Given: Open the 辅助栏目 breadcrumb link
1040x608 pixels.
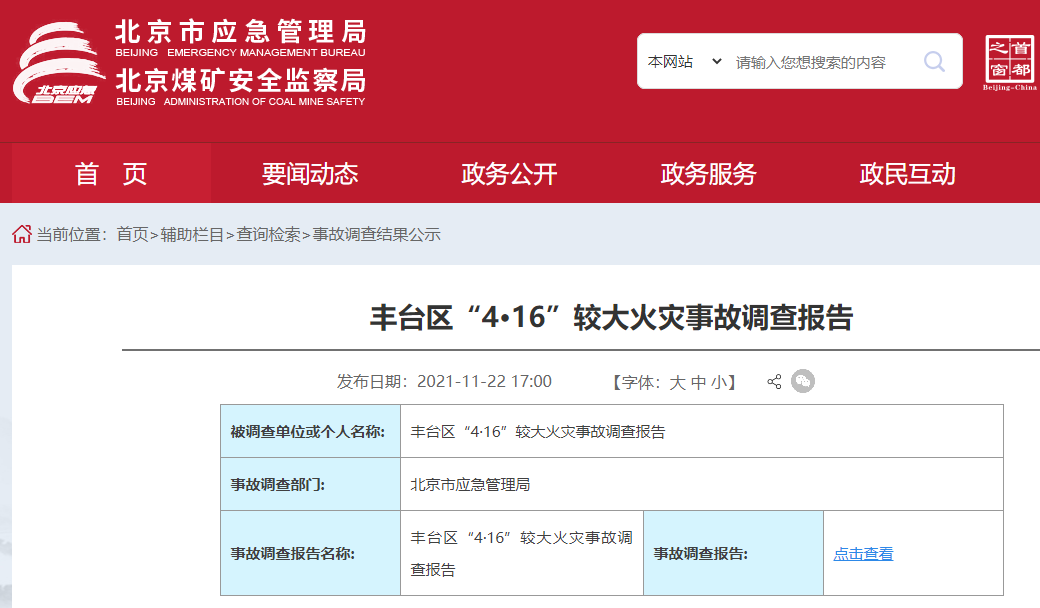Looking at the screenshot, I should click(x=192, y=235).
